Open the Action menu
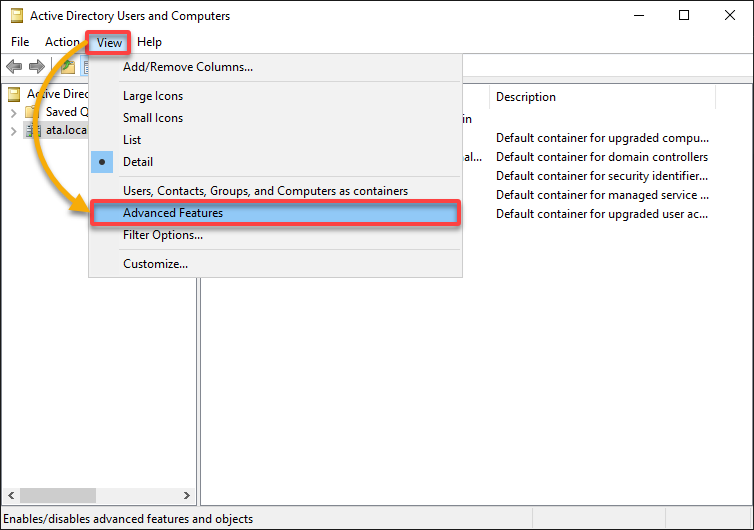Image resolution: width=754 pixels, height=530 pixels. point(62,42)
